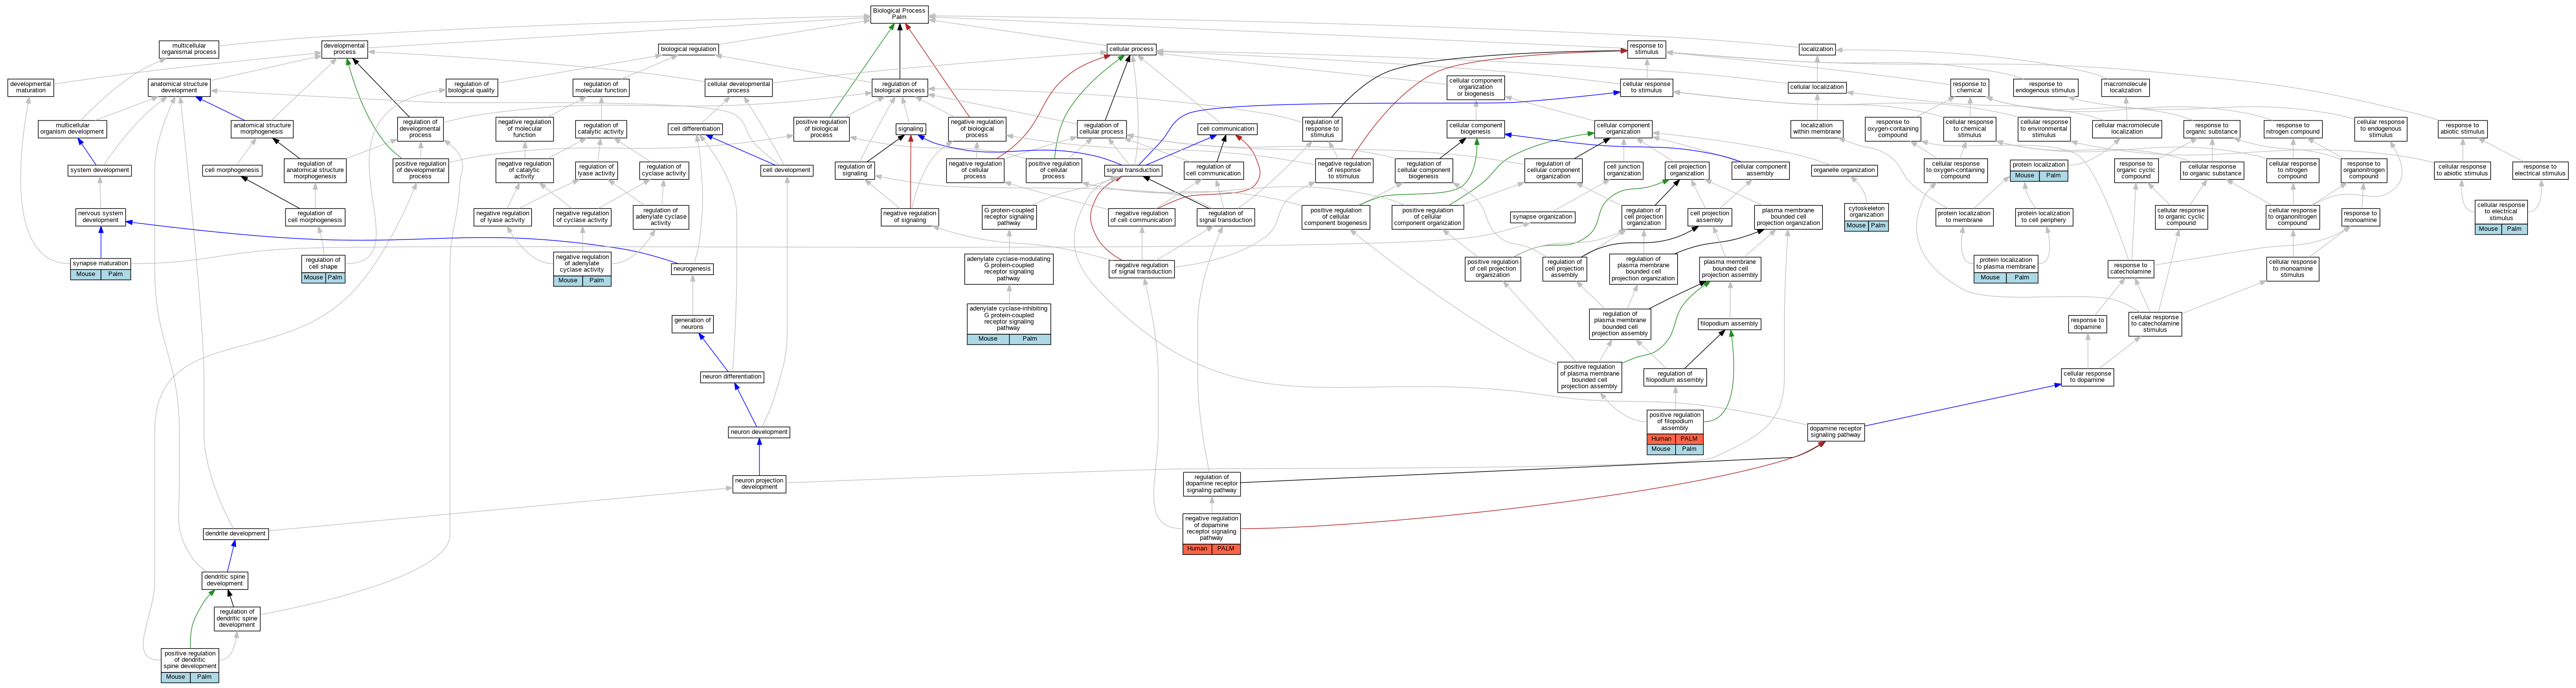Select 'regulation of dopamine receptor signaling pathway' node

(x=1212, y=484)
